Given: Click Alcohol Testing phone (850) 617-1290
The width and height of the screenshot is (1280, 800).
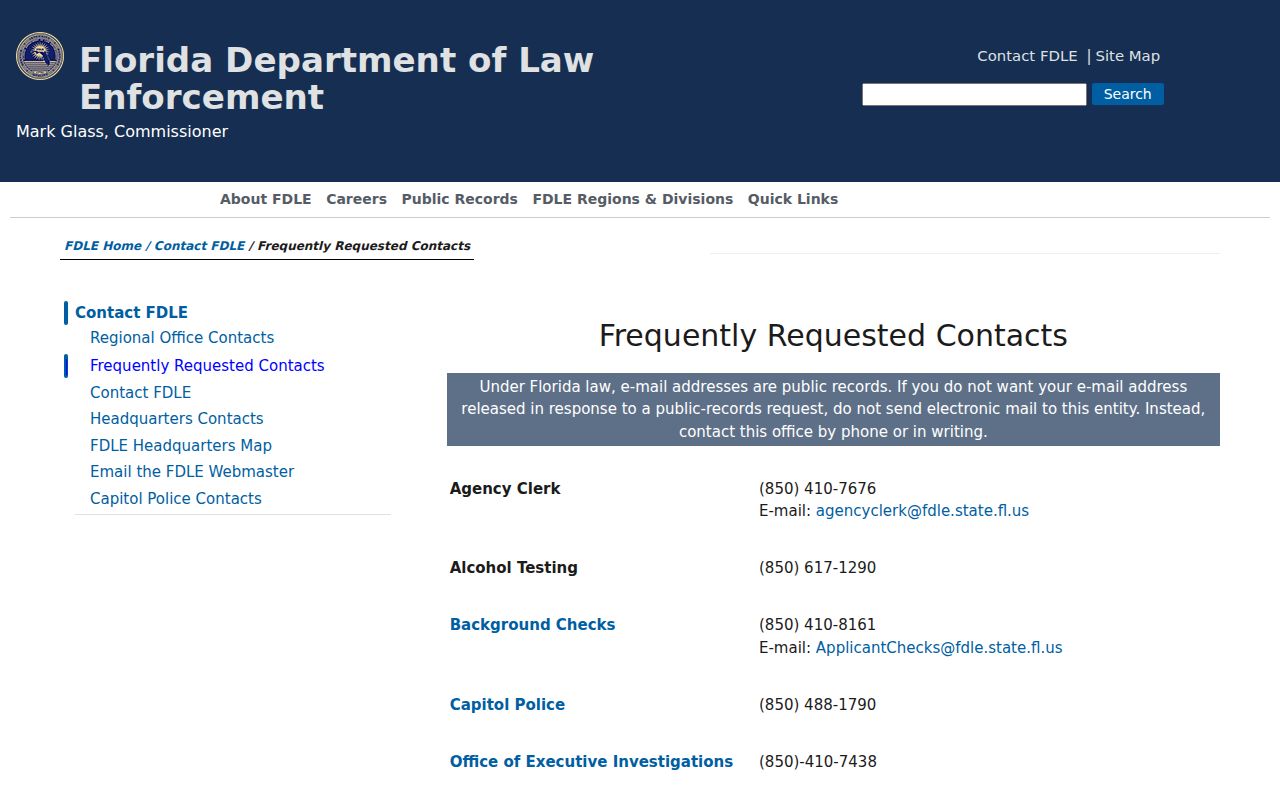Looking at the screenshot, I should [817, 568].
